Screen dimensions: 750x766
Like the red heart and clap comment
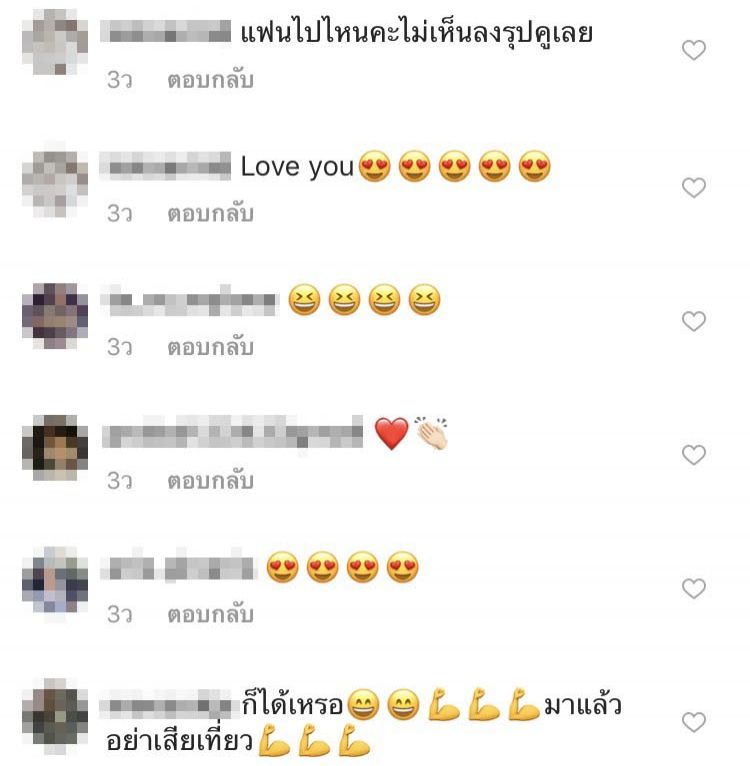694,455
